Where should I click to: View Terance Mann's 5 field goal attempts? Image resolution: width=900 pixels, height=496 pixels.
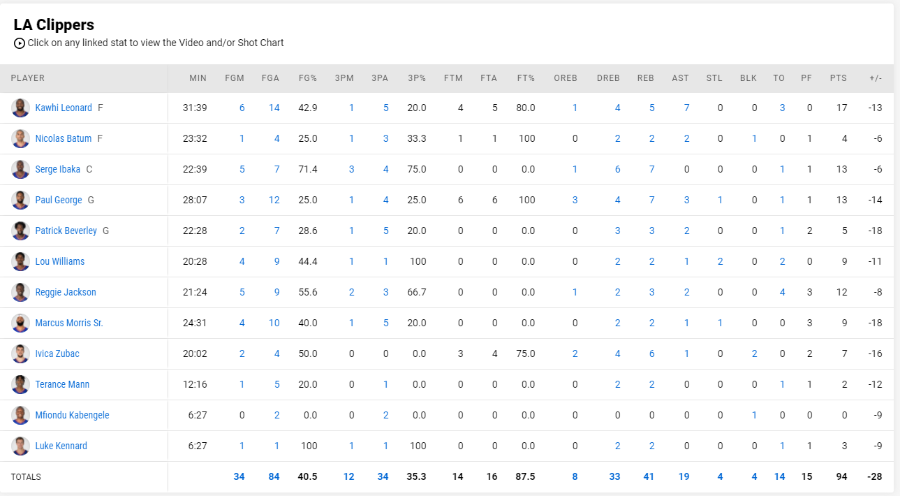pyautogui.click(x=277, y=384)
